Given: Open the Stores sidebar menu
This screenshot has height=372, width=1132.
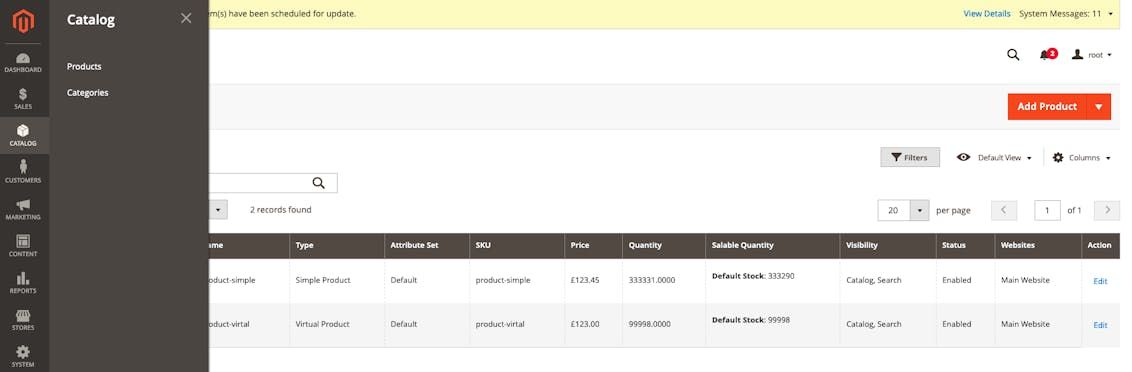Looking at the screenshot, I should tap(23, 320).
